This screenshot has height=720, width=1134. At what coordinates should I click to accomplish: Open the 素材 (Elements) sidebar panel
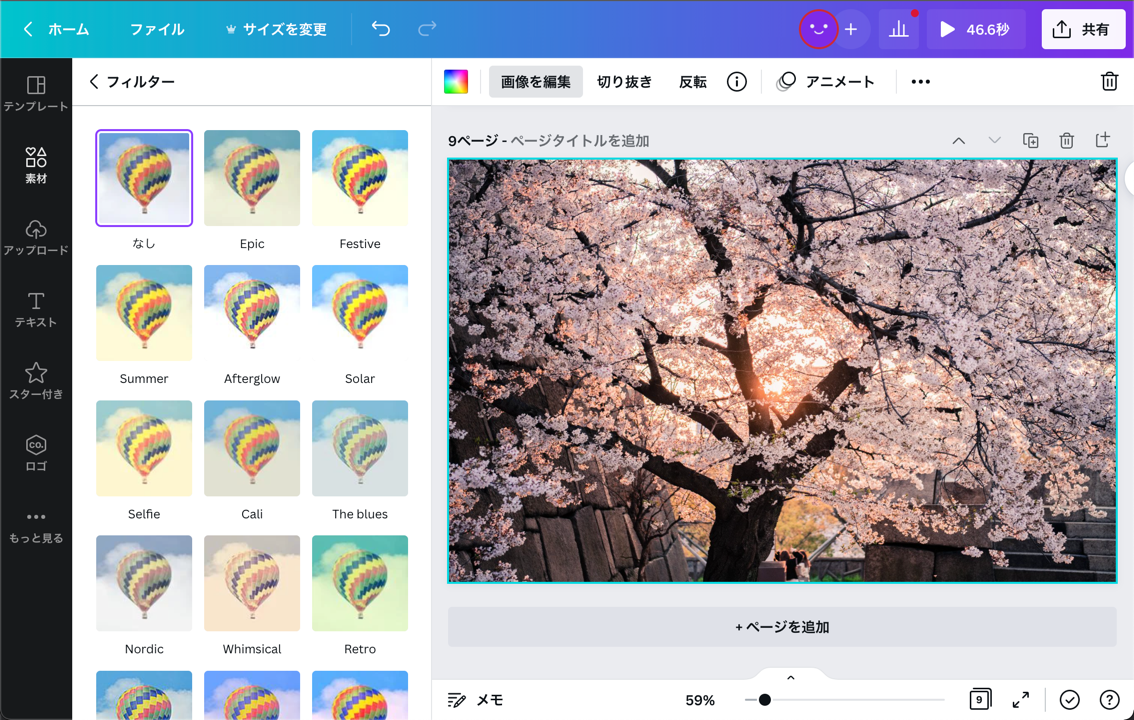[x=35, y=166]
